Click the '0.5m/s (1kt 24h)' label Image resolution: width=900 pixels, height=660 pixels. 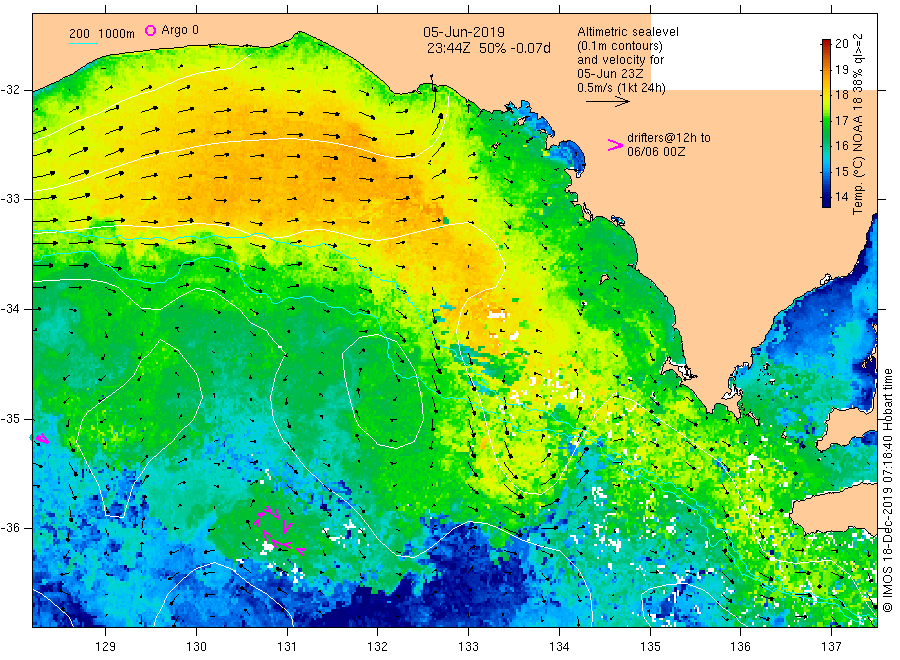click(622, 88)
